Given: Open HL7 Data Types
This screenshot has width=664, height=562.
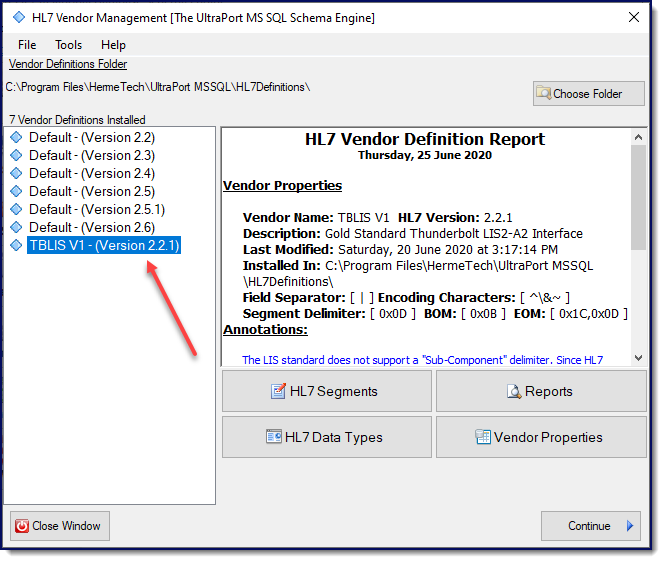Looking at the screenshot, I should pyautogui.click(x=326, y=437).
